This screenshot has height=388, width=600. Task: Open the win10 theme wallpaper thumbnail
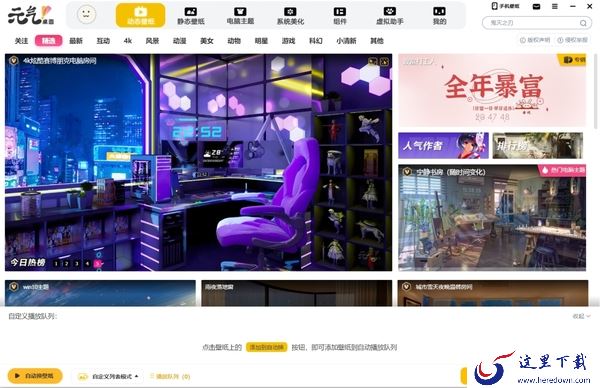pos(100,293)
